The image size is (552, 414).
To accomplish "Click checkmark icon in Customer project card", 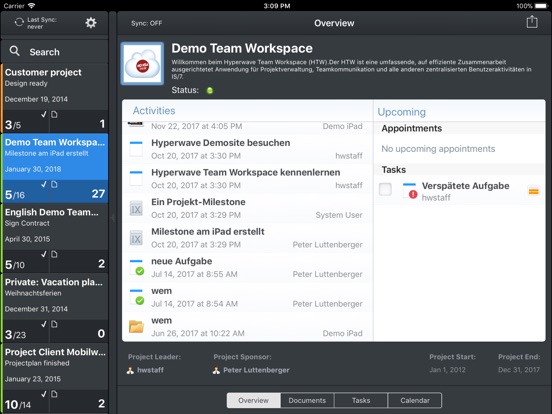I will point(44,114).
